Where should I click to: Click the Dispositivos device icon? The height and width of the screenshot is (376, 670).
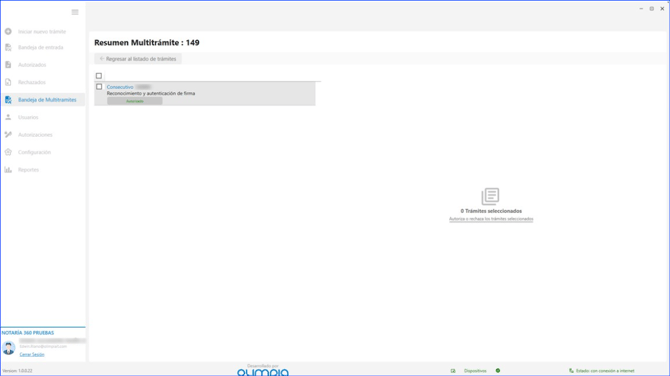point(453,371)
